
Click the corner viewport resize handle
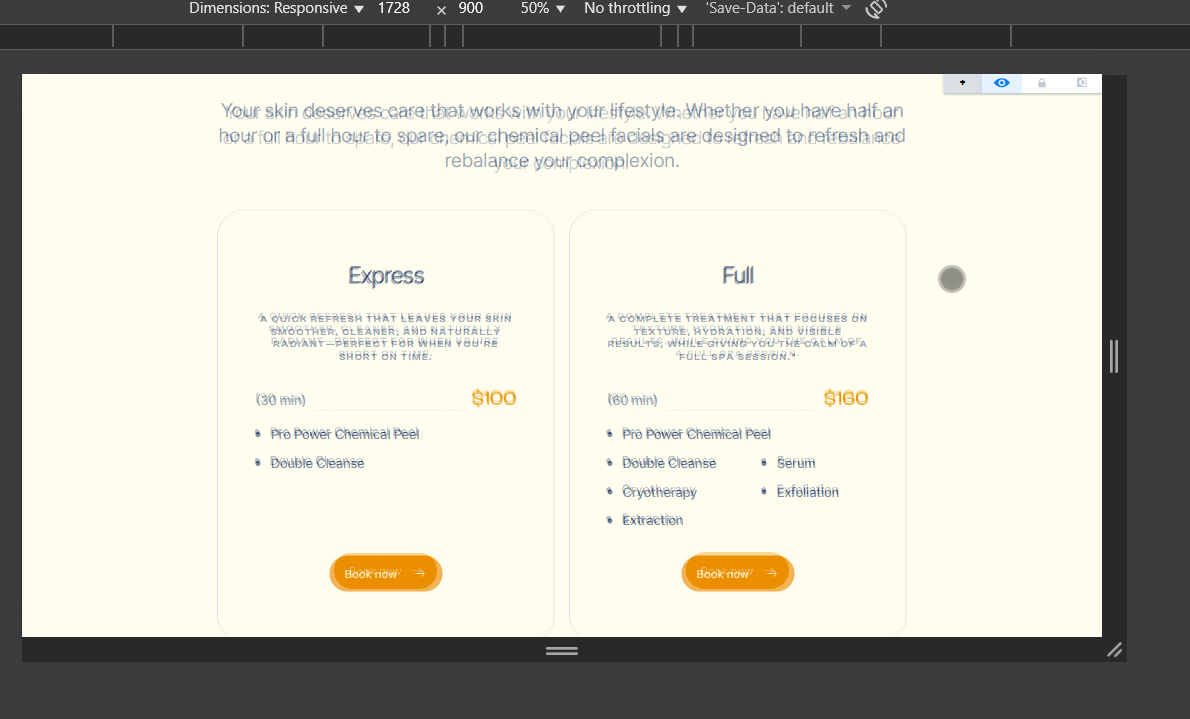click(1114, 650)
